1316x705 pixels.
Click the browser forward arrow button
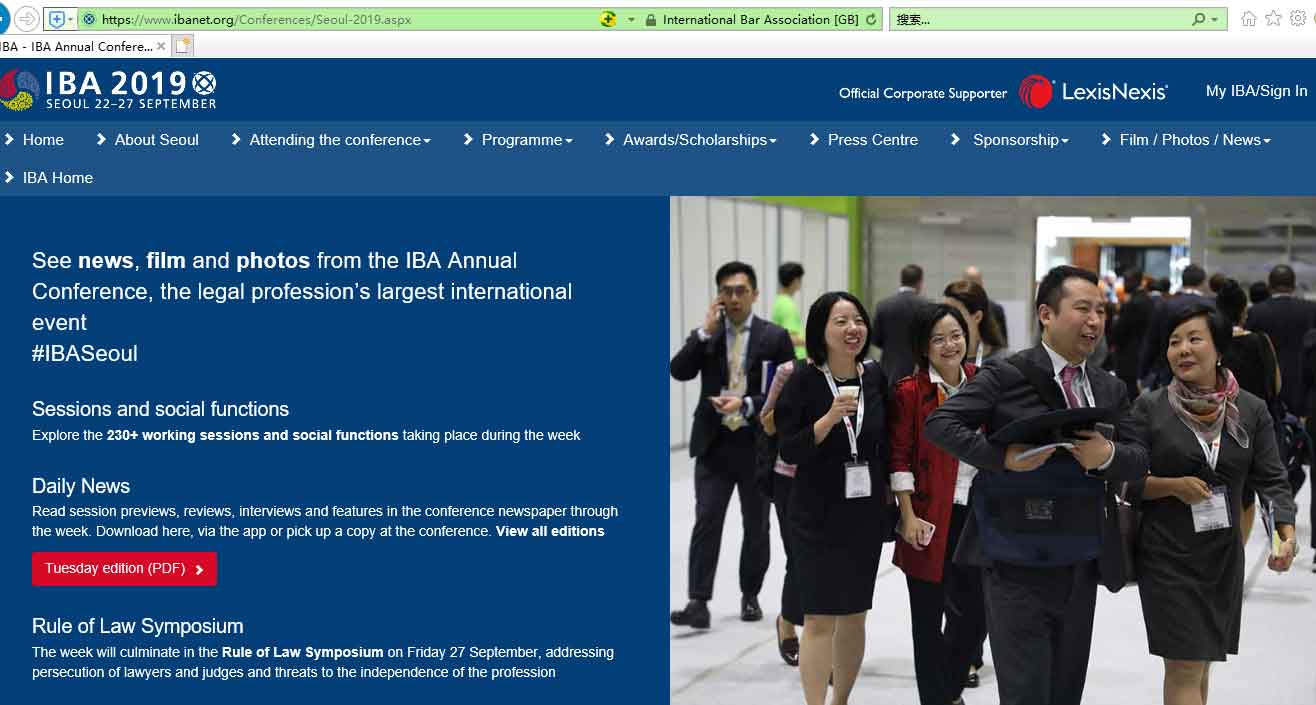coord(27,19)
